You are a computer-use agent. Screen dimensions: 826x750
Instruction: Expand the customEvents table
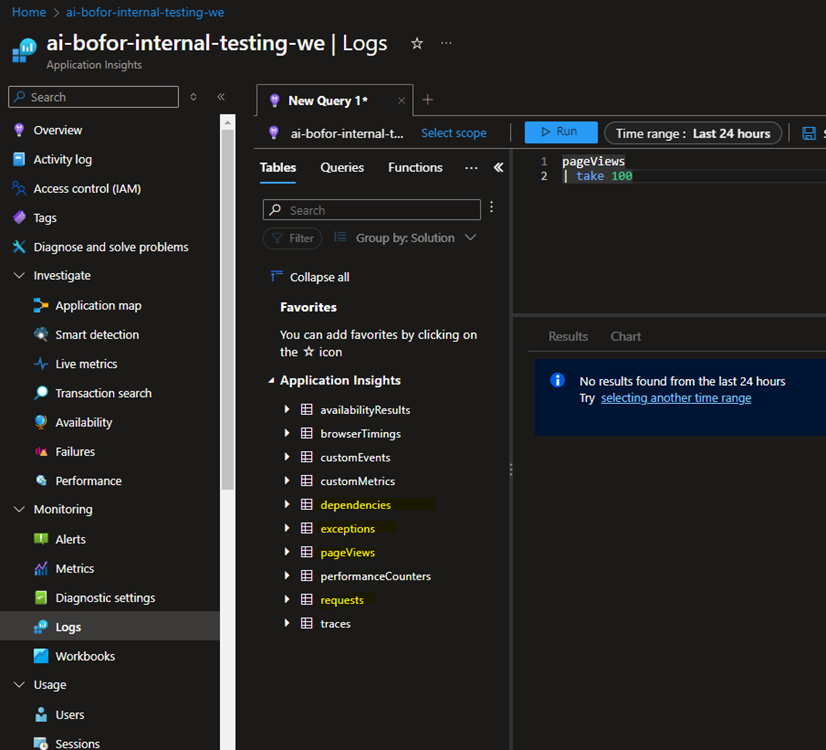click(287, 457)
